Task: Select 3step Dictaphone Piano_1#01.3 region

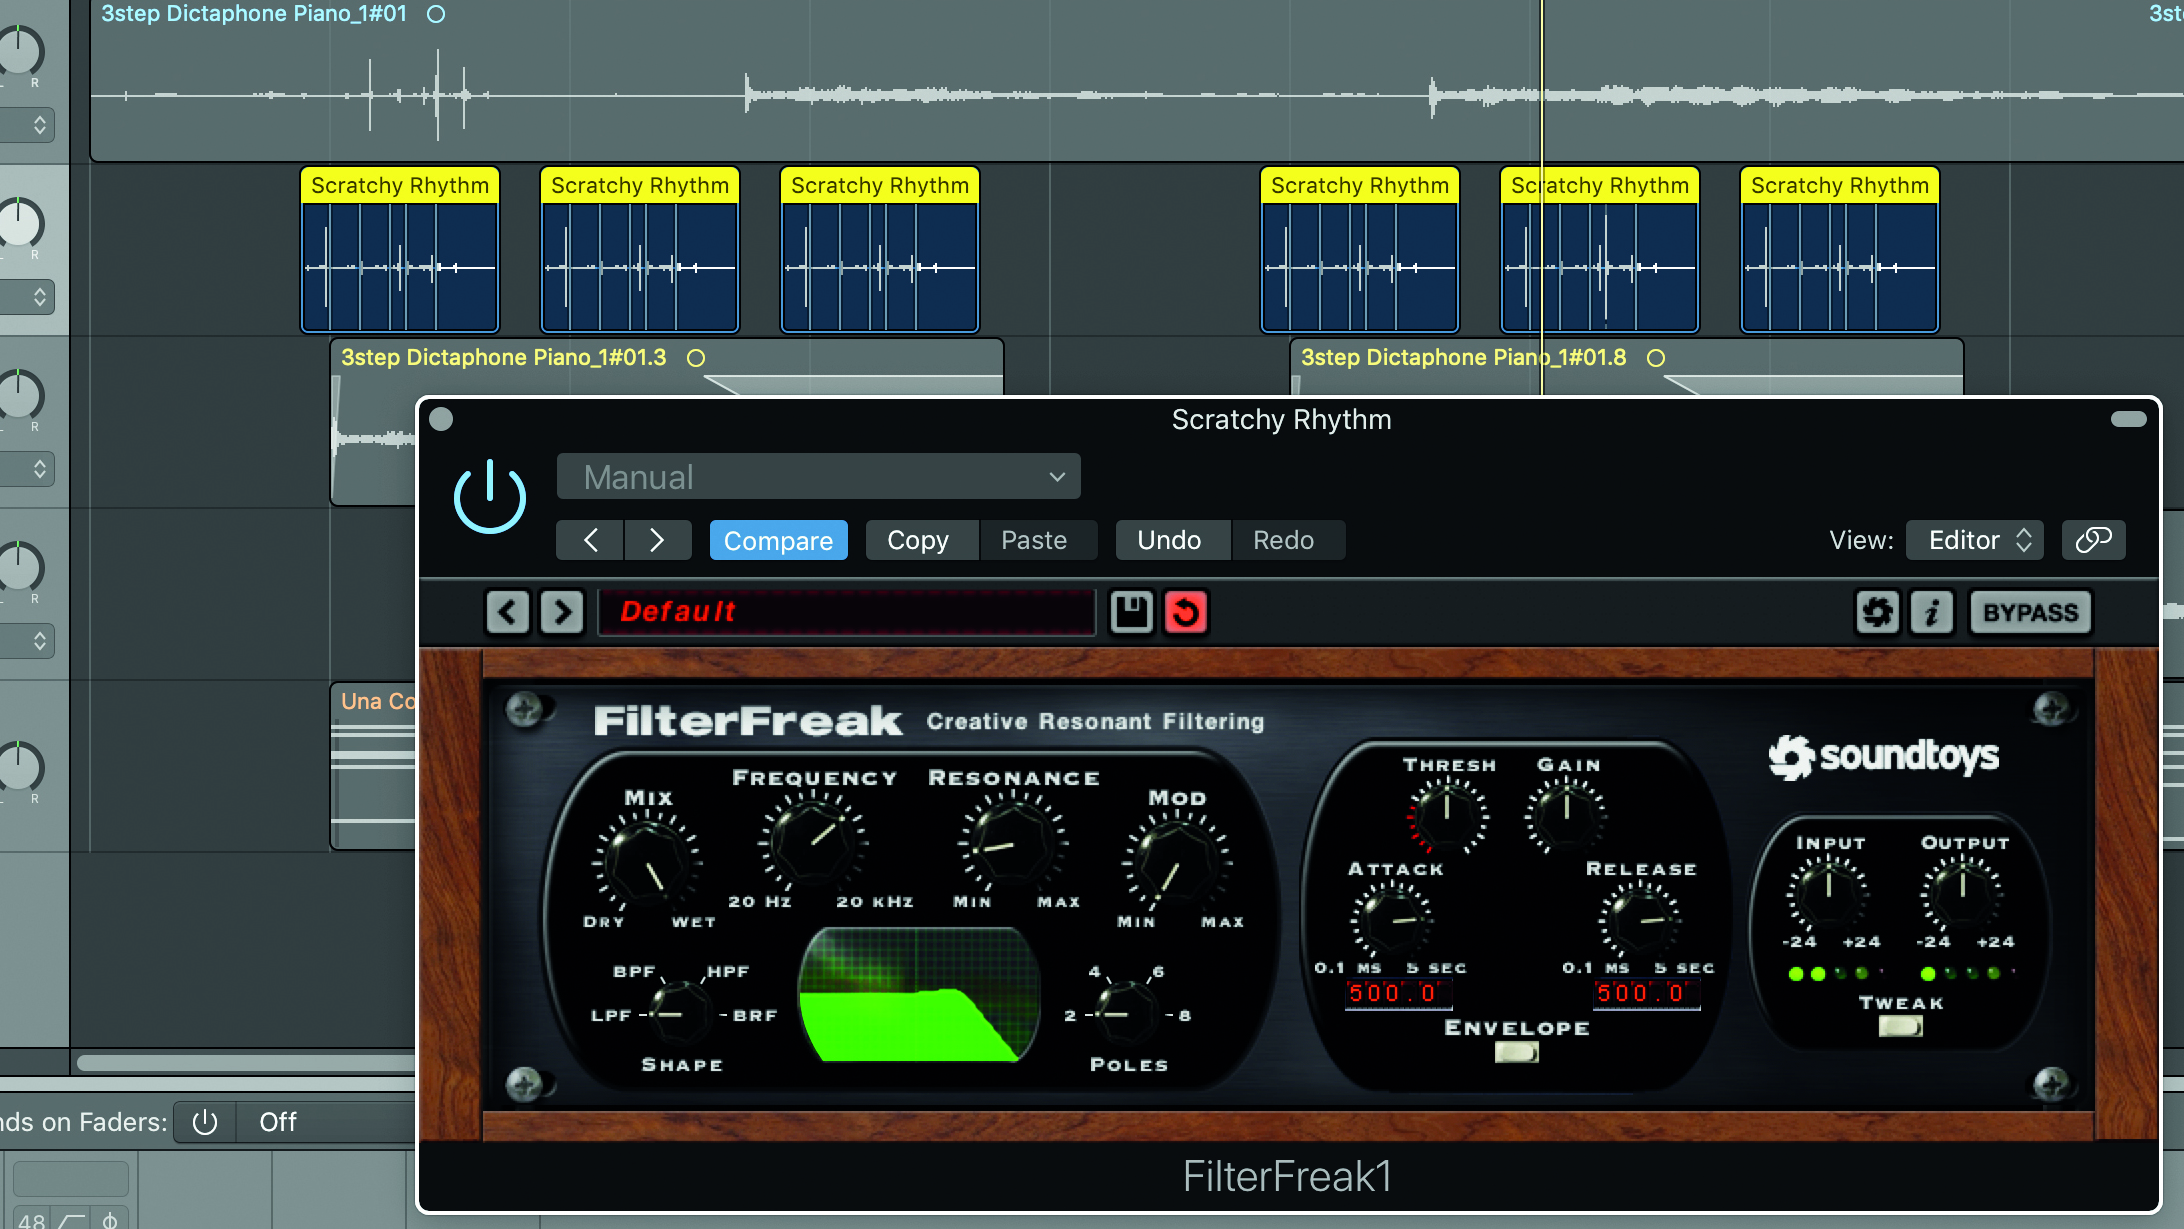Action: (667, 366)
